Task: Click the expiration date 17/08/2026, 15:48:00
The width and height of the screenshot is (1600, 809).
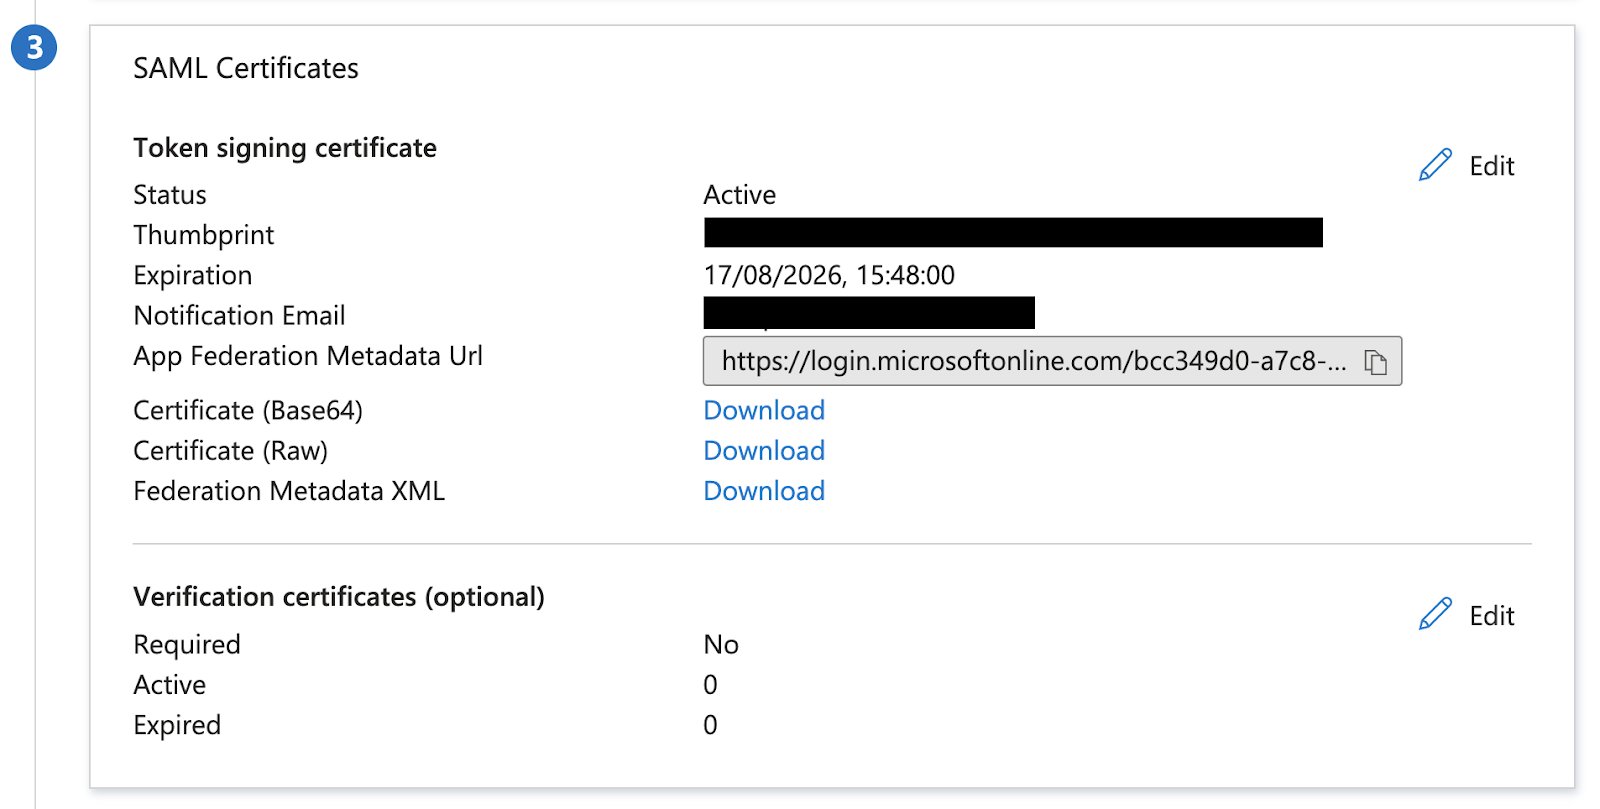Action: [829, 275]
